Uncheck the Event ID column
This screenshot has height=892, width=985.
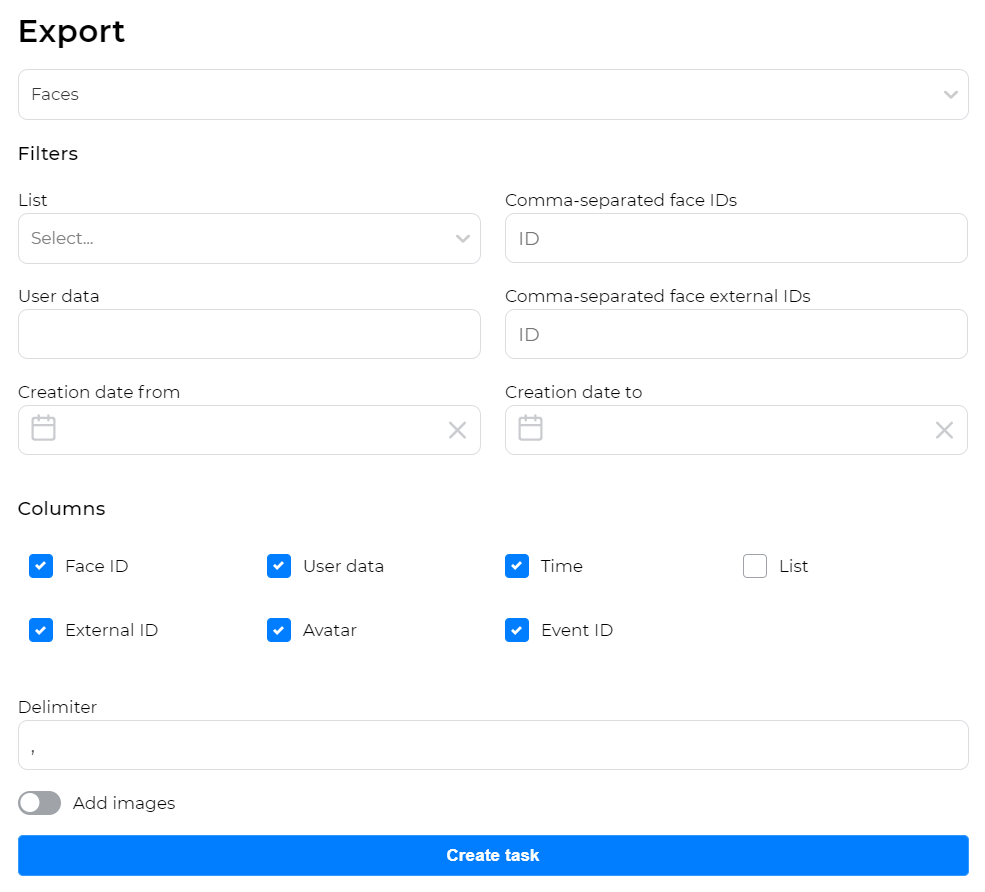[x=517, y=630]
